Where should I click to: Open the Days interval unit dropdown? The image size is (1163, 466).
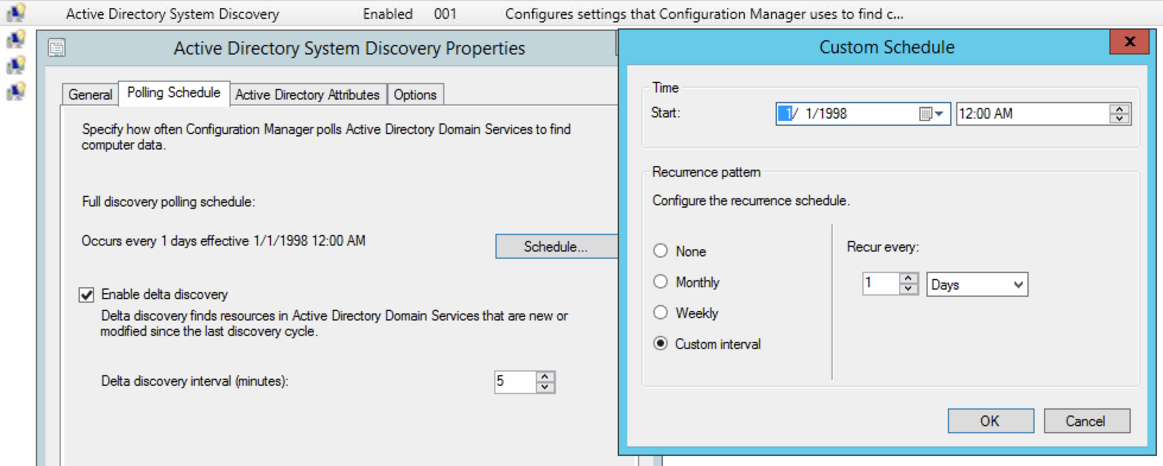(978, 284)
